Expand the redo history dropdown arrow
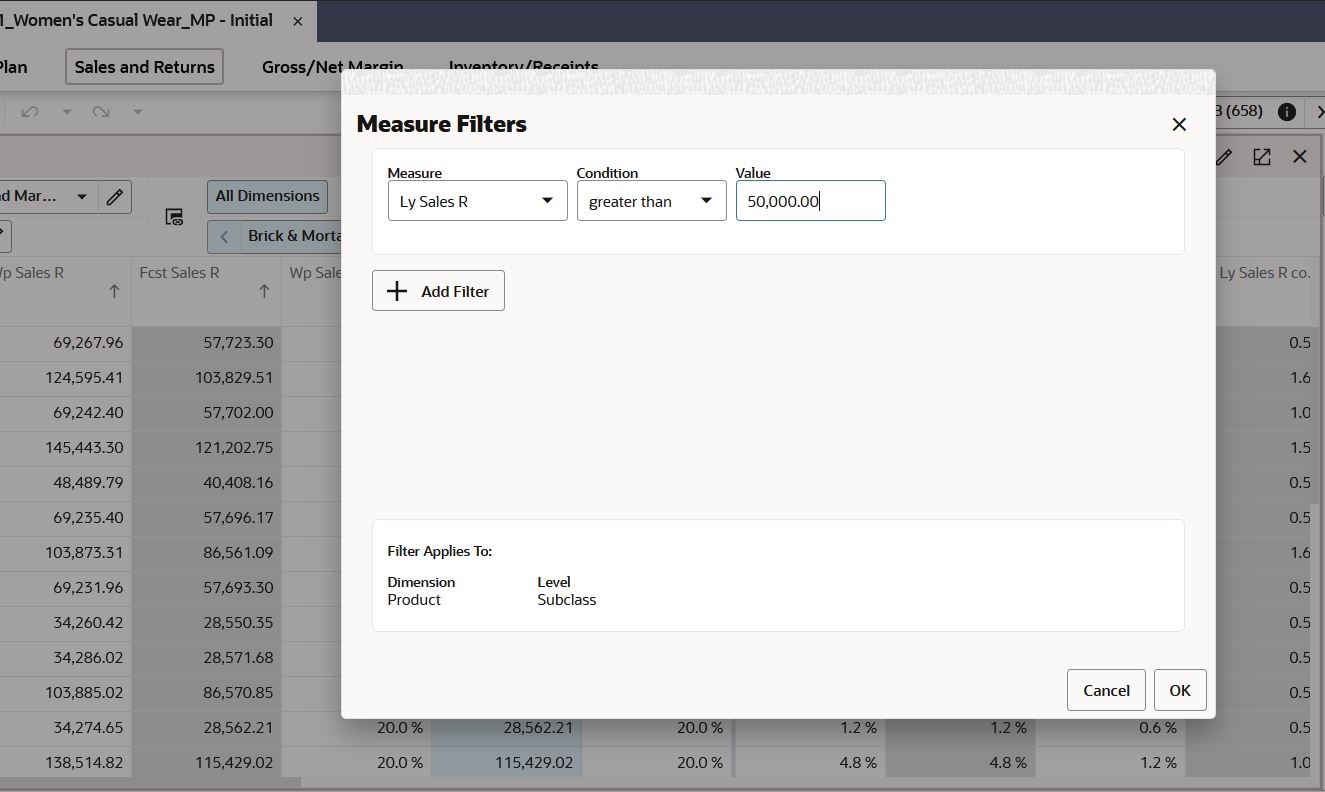This screenshot has height=792, width=1325. pos(138,111)
